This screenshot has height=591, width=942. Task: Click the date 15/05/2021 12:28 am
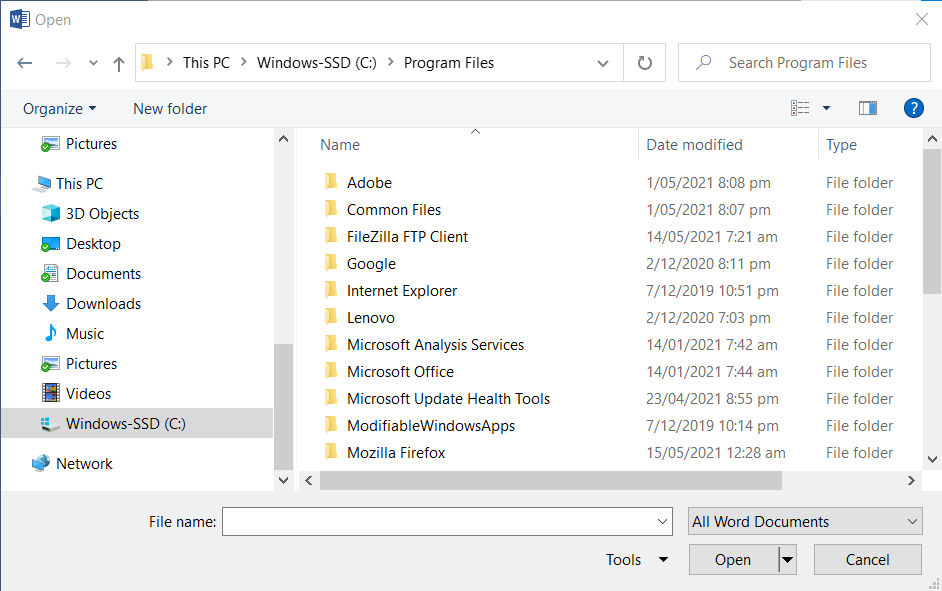[x=716, y=453]
